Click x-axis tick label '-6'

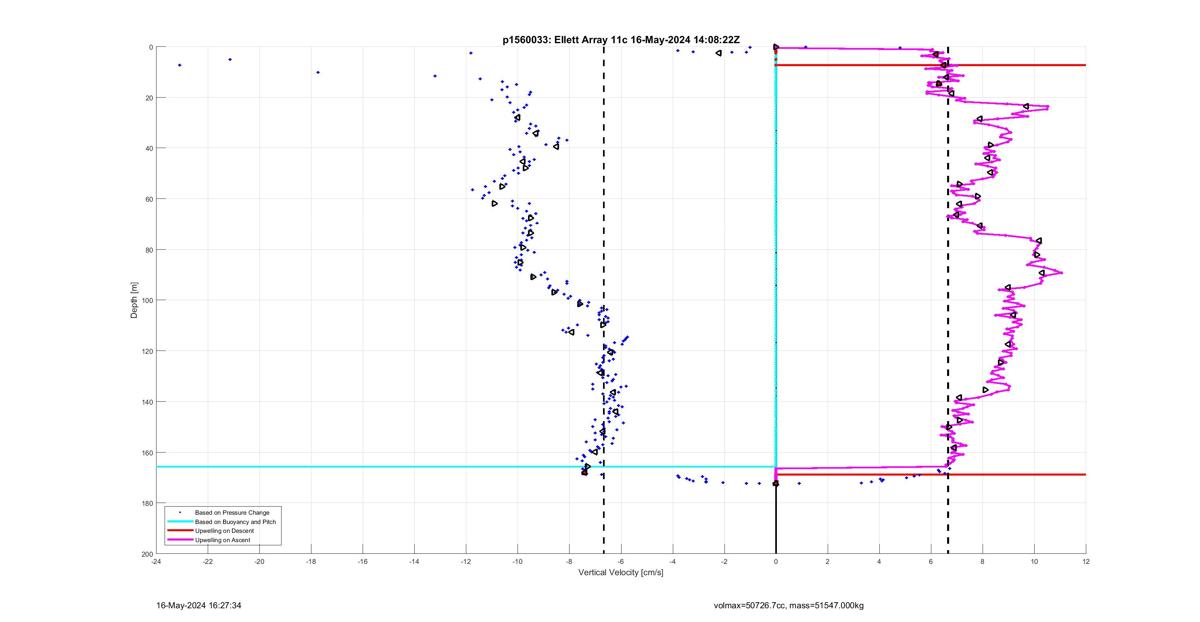621,561
